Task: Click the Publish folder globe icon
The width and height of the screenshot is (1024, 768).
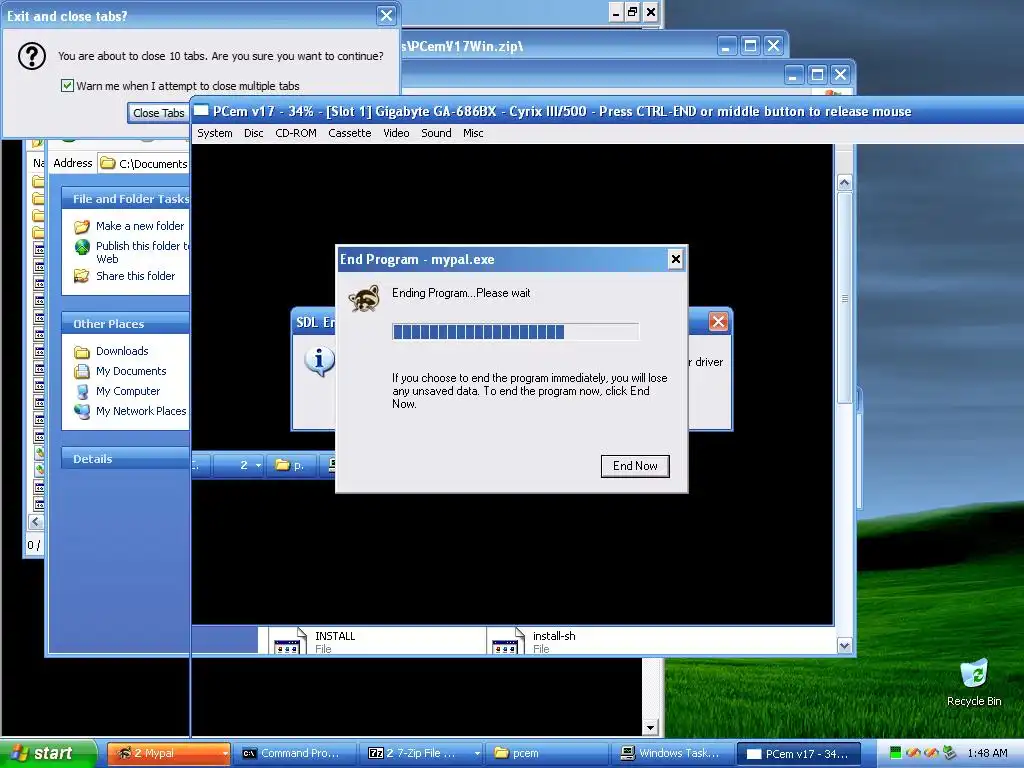Action: [82, 247]
